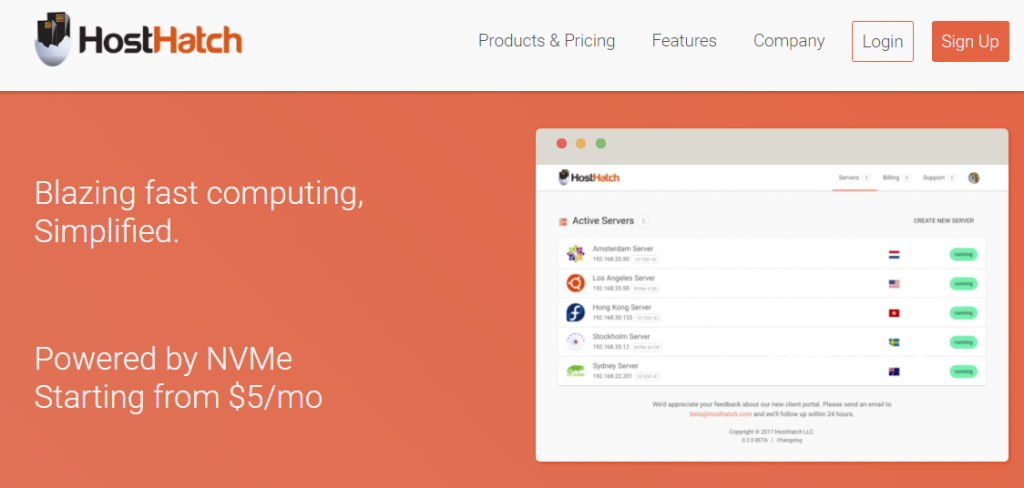Screen dimensions: 1024x488
Task: Click the Sweden flag on Stockholm row
Action: 894,342
